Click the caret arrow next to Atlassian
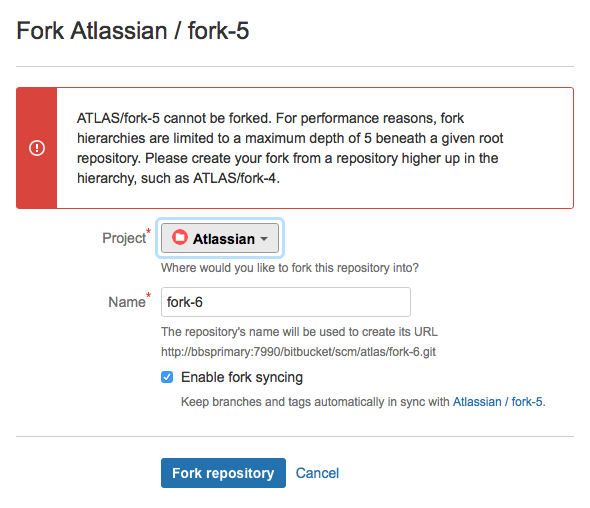 point(264,239)
